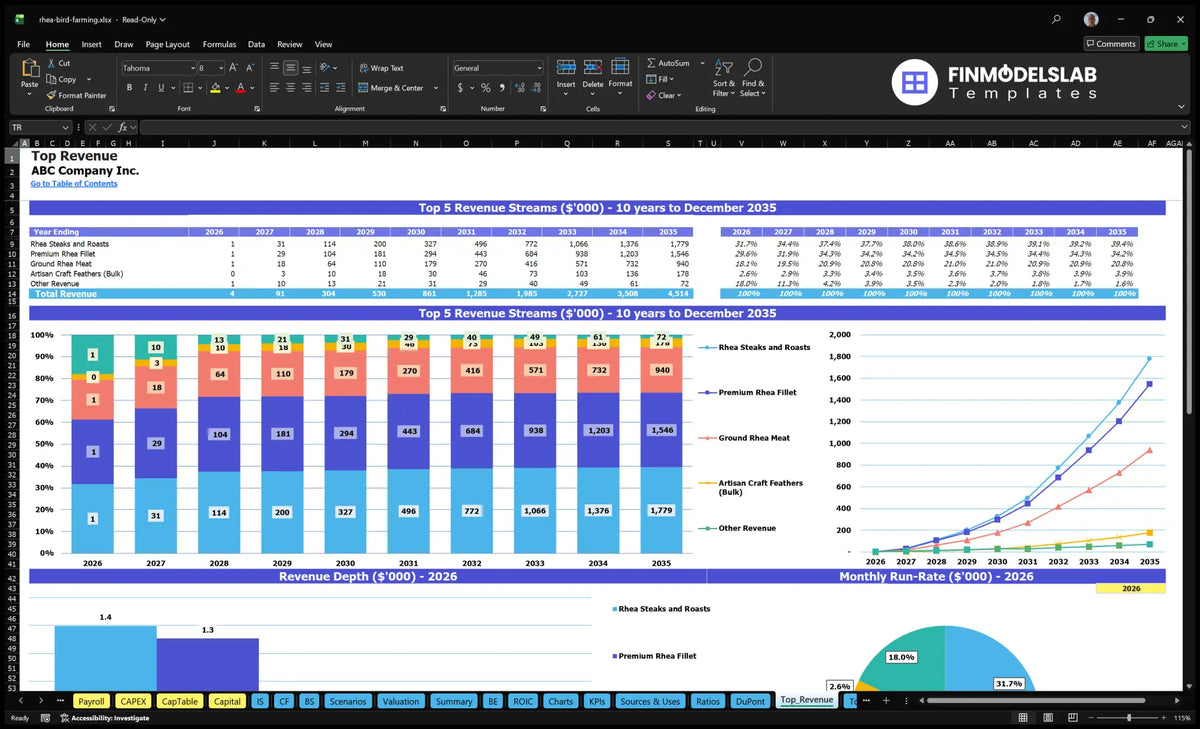Toggle Align Left in Alignment group
Viewport: 1200px width, 729px height.
pyautogui.click(x=274, y=88)
